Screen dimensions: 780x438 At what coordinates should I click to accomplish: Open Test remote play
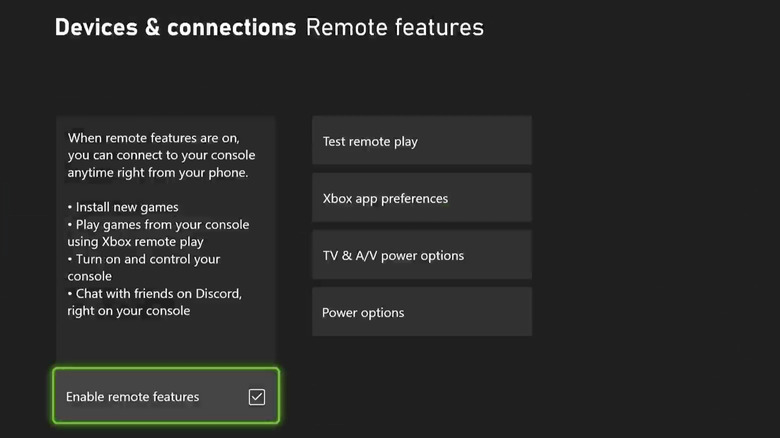(x=421, y=141)
